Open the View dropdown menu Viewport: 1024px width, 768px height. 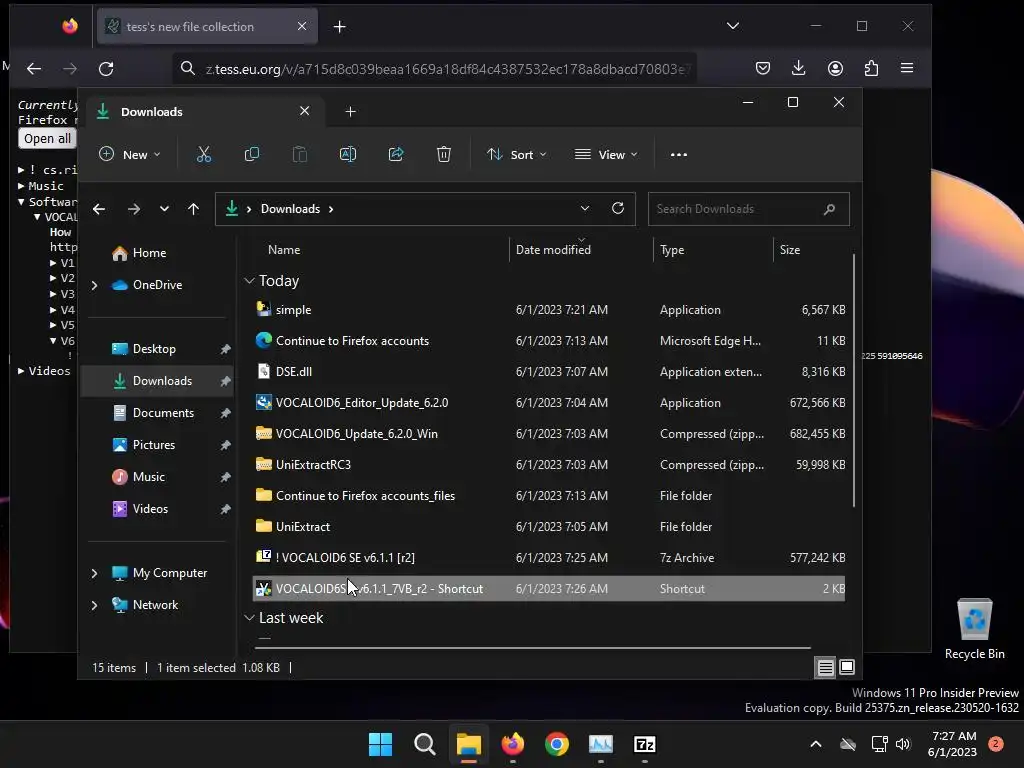pyautogui.click(x=605, y=155)
